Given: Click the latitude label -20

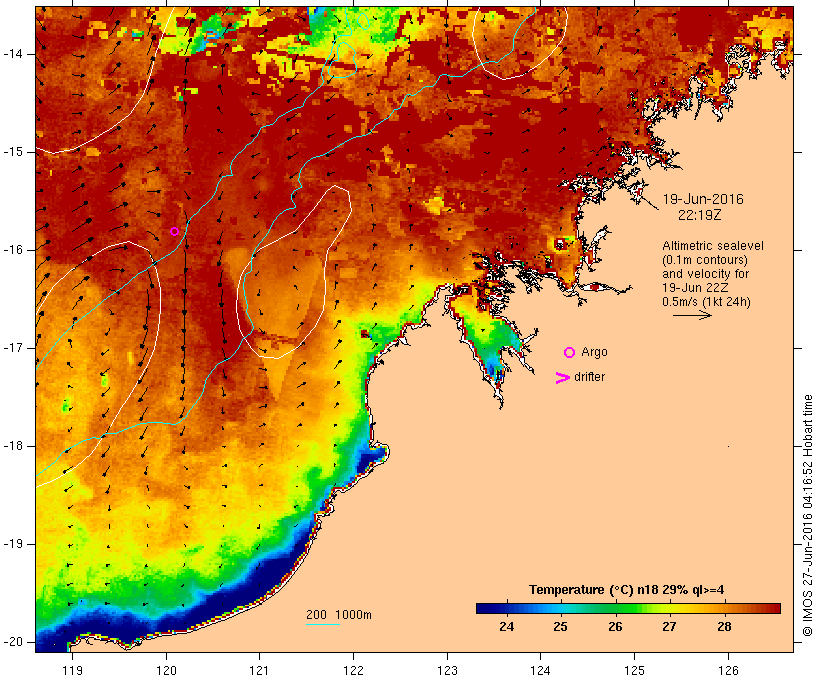Looking at the screenshot, I should point(12,642).
